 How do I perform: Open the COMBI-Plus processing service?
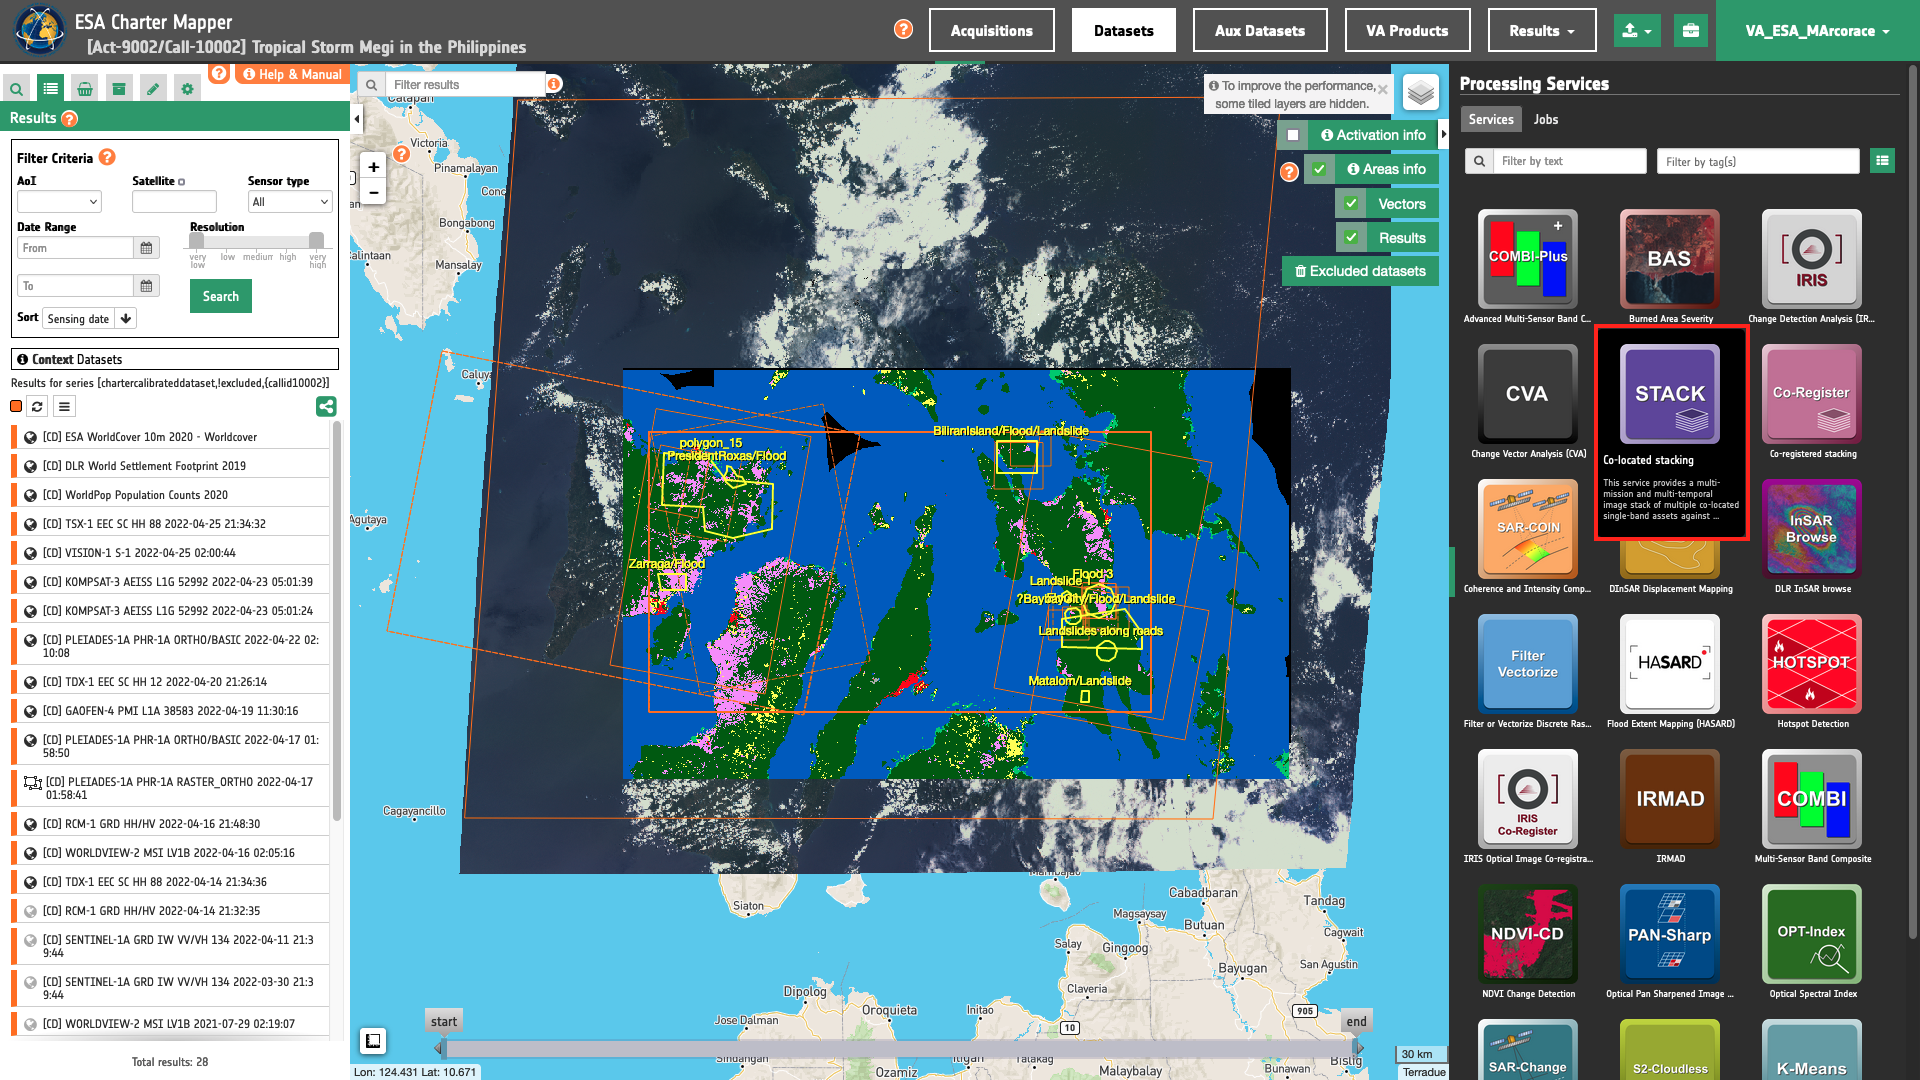1527,259
